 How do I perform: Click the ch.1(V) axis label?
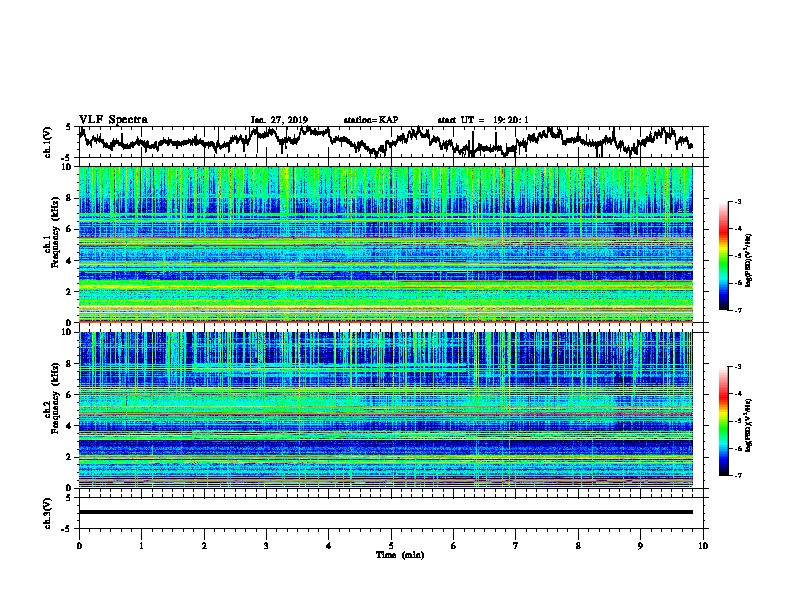[x=48, y=141]
